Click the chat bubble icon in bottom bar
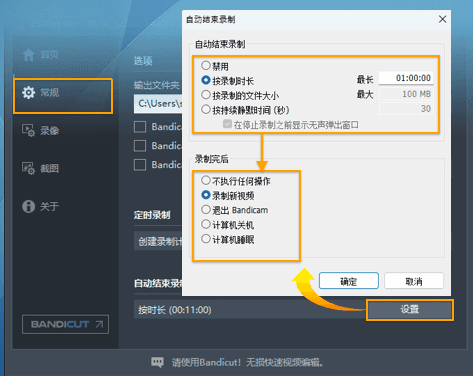Viewport: 473px width, 376px height. point(158,362)
